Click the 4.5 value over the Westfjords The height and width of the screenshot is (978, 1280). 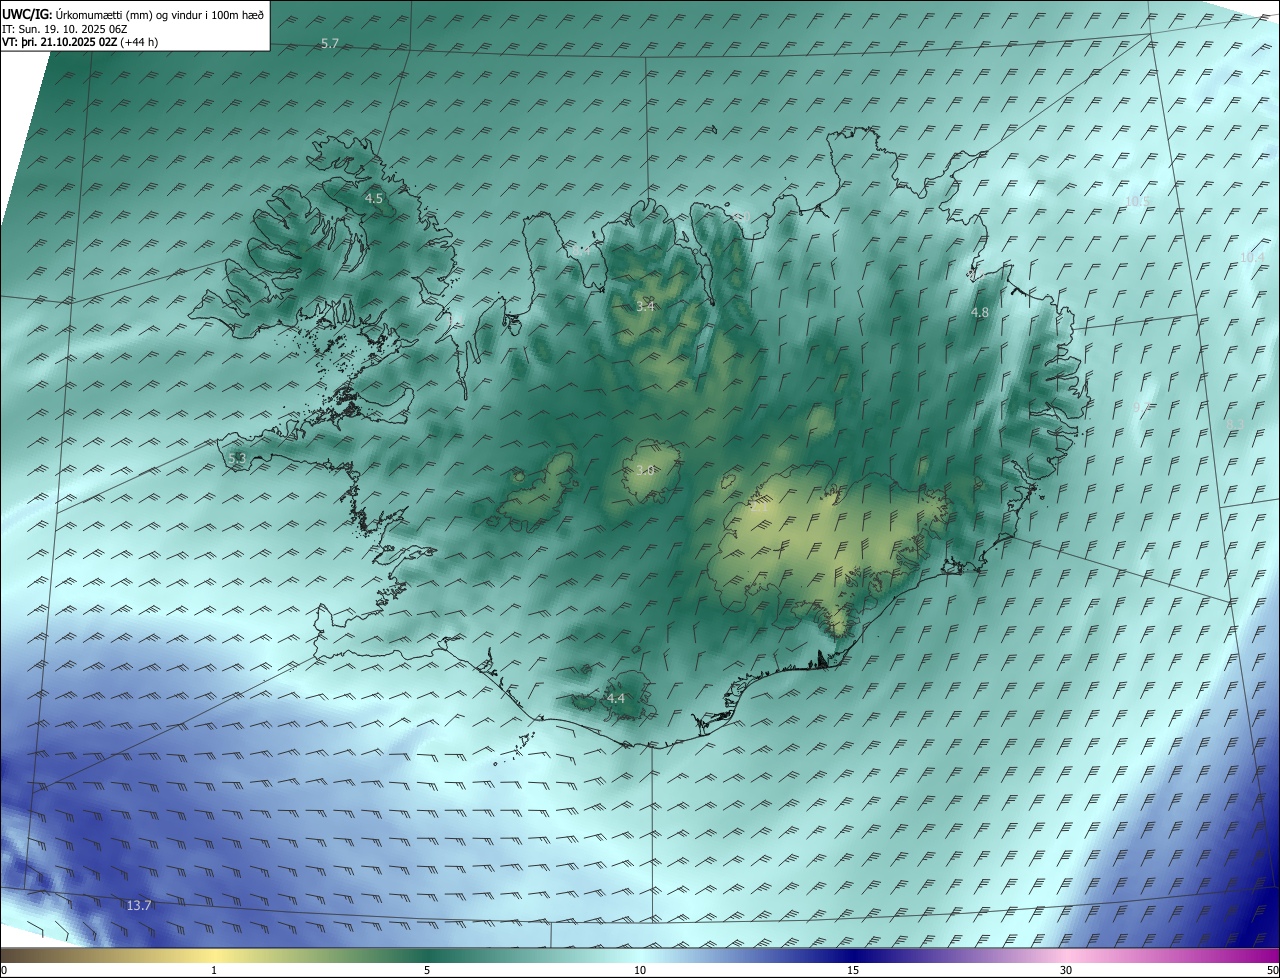pyautogui.click(x=373, y=198)
